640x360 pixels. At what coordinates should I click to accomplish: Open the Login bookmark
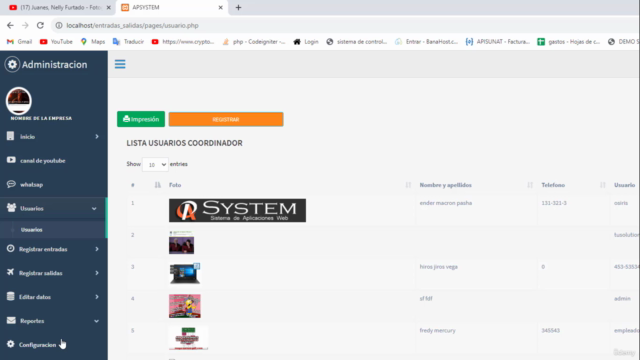coord(306,42)
